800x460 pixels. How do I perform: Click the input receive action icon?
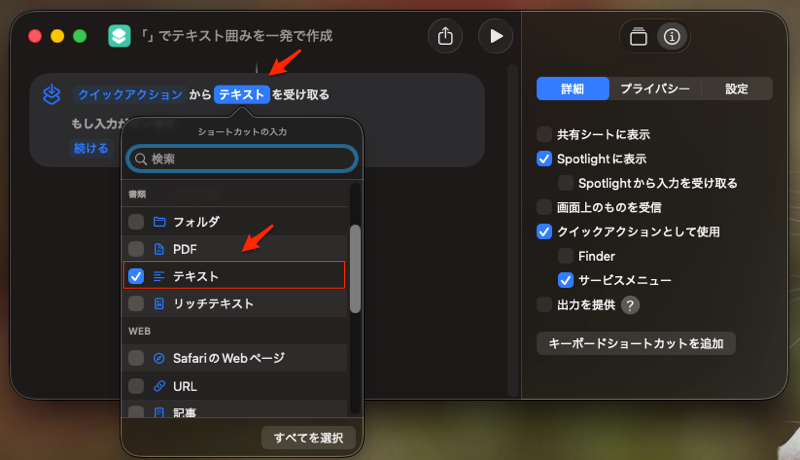52,94
